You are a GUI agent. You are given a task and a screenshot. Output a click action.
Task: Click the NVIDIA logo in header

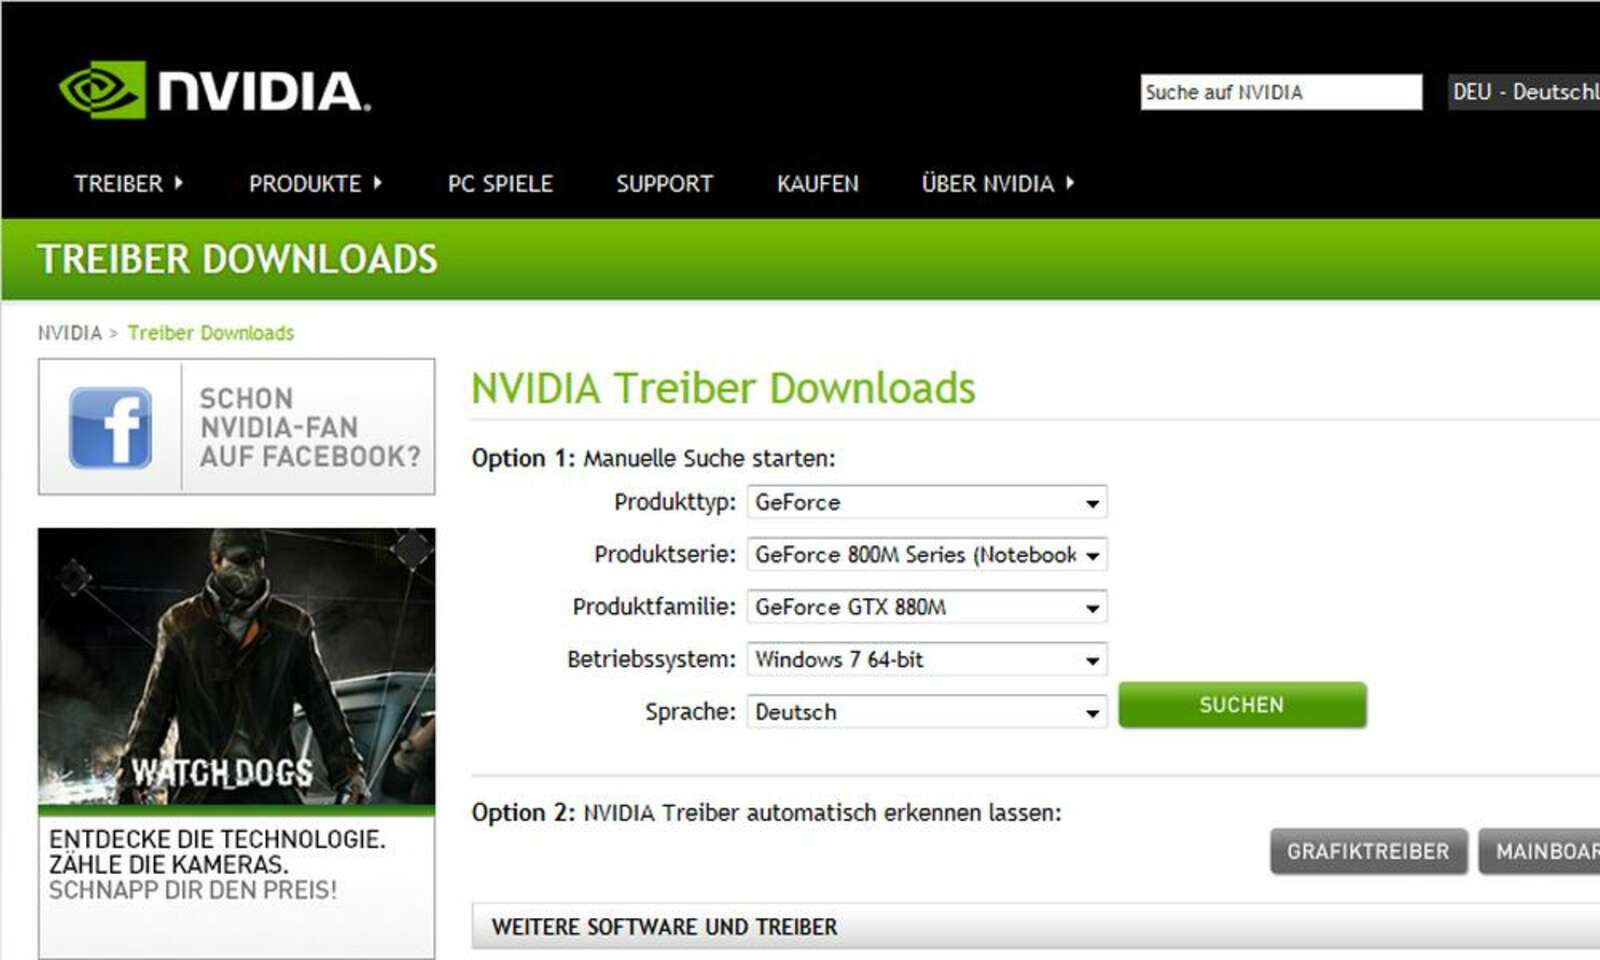(x=214, y=90)
